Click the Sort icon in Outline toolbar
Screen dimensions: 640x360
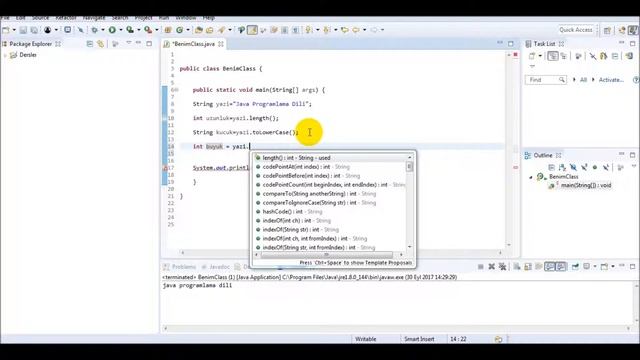click(x=562, y=167)
